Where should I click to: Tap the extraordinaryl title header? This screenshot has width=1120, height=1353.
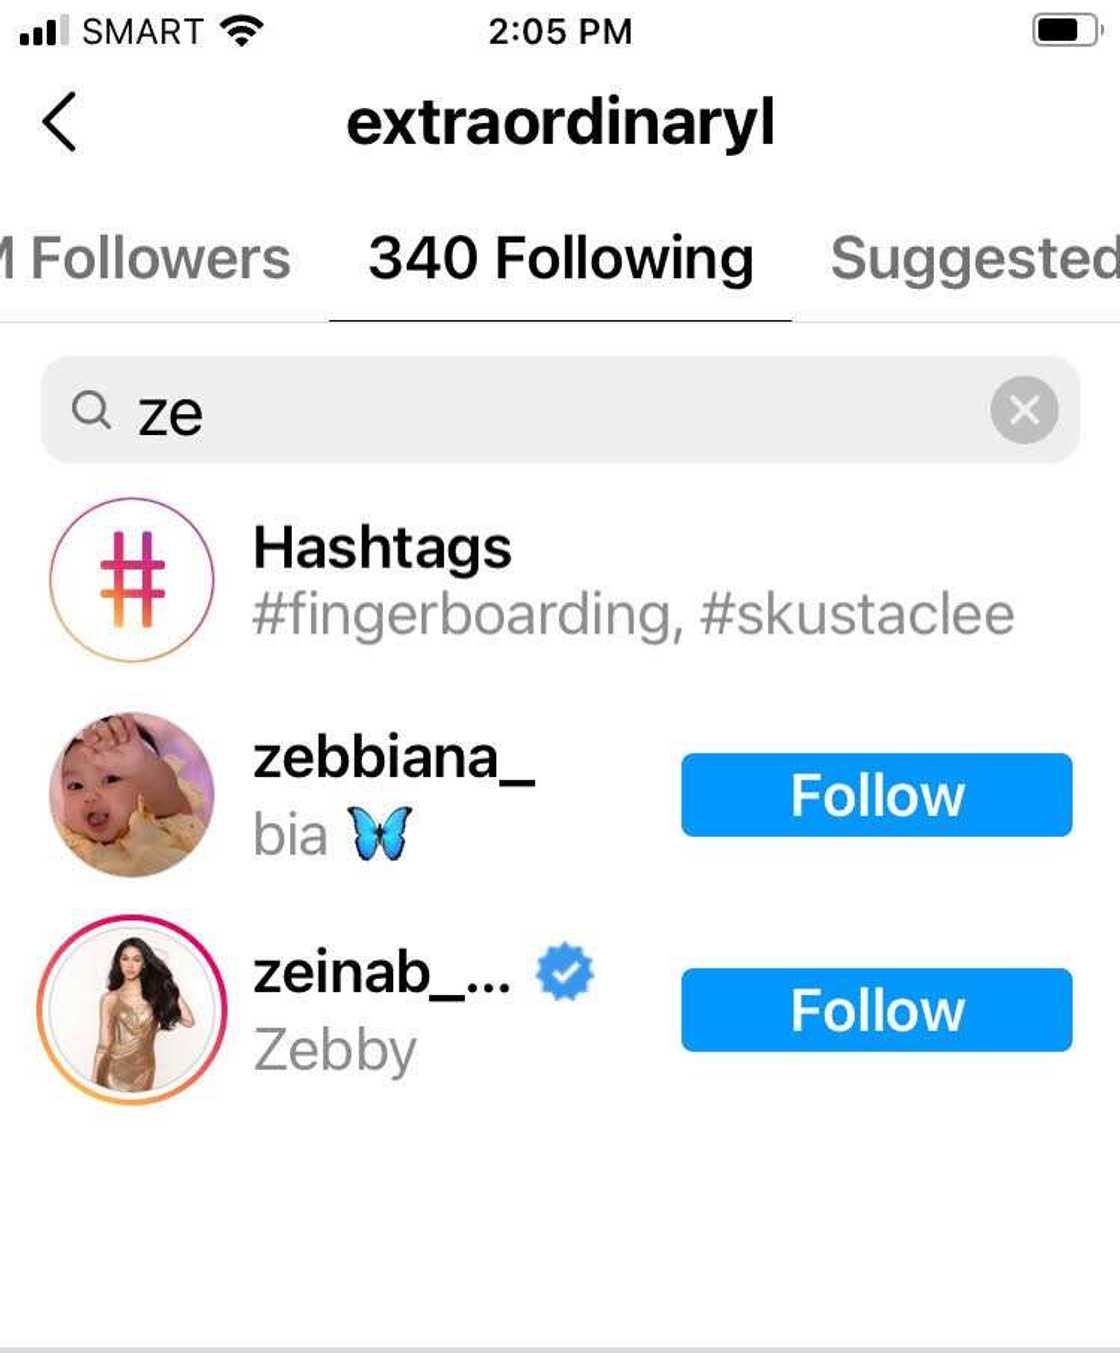click(x=560, y=122)
